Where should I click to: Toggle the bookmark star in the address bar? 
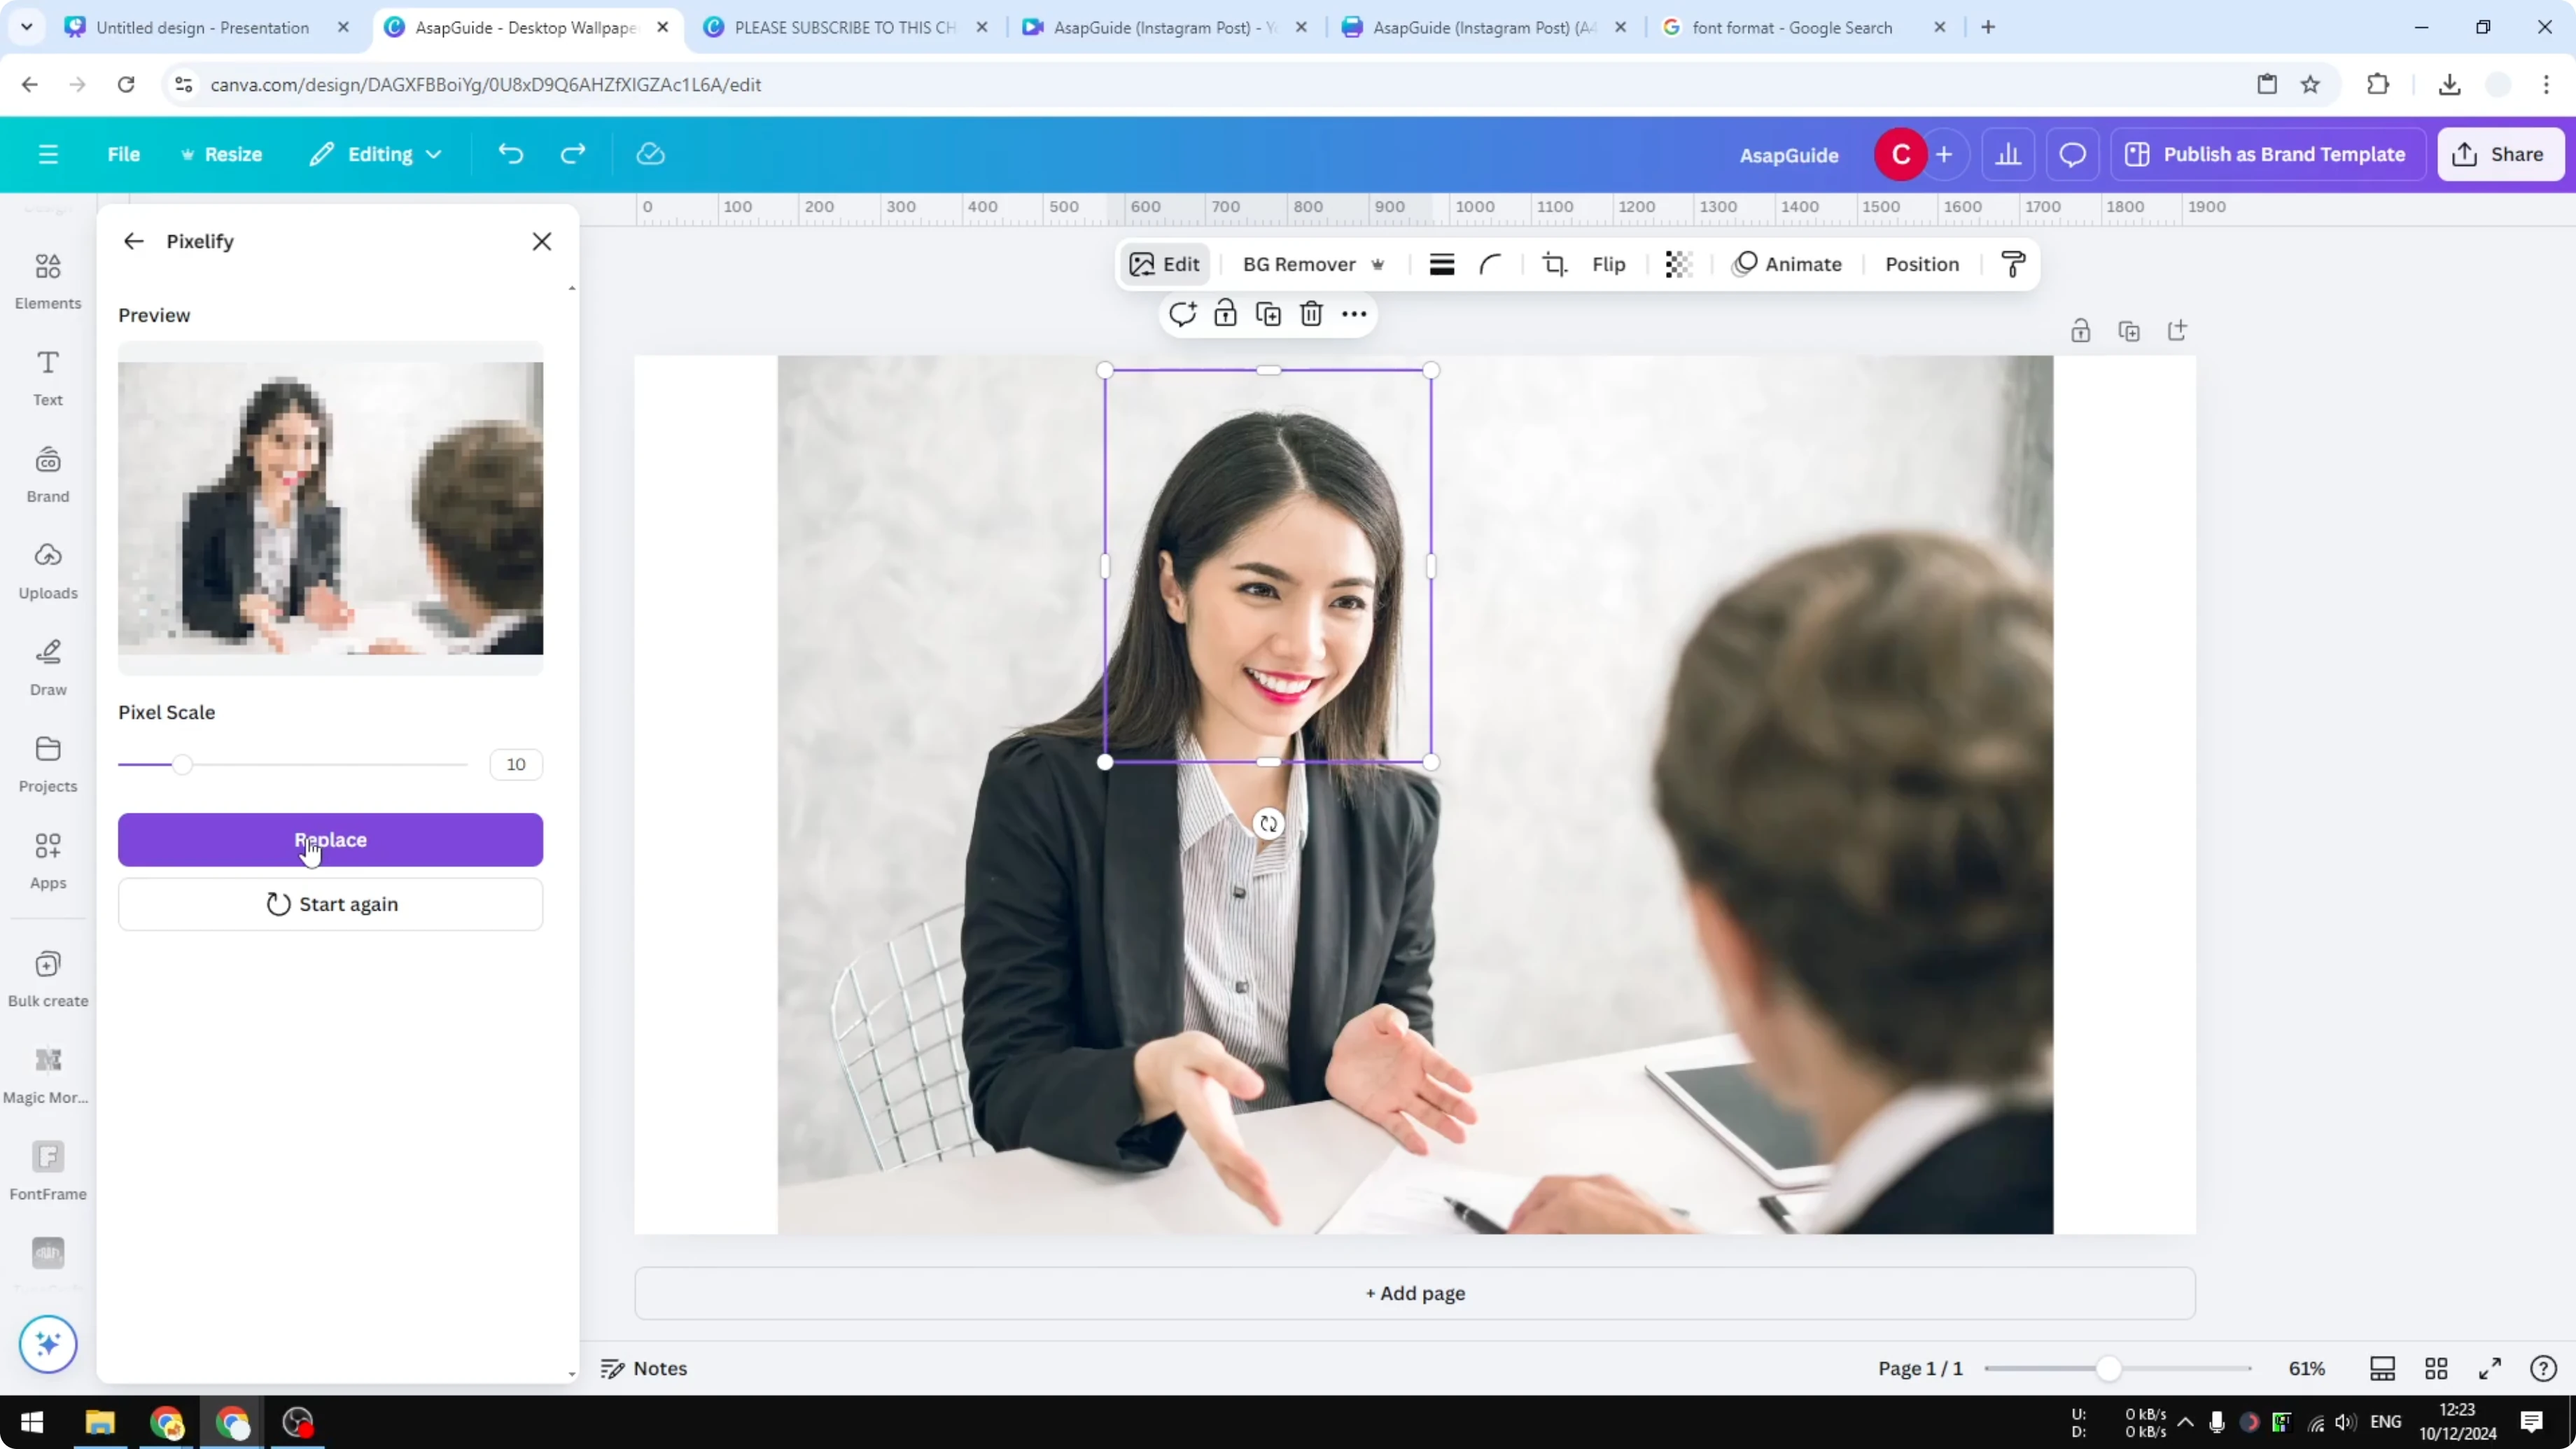[2311, 84]
